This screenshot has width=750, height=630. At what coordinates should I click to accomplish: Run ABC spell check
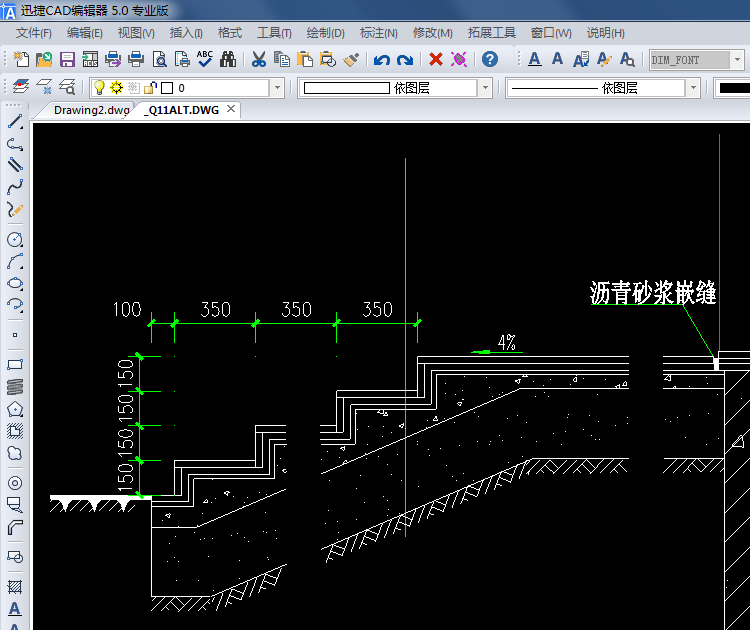205,59
